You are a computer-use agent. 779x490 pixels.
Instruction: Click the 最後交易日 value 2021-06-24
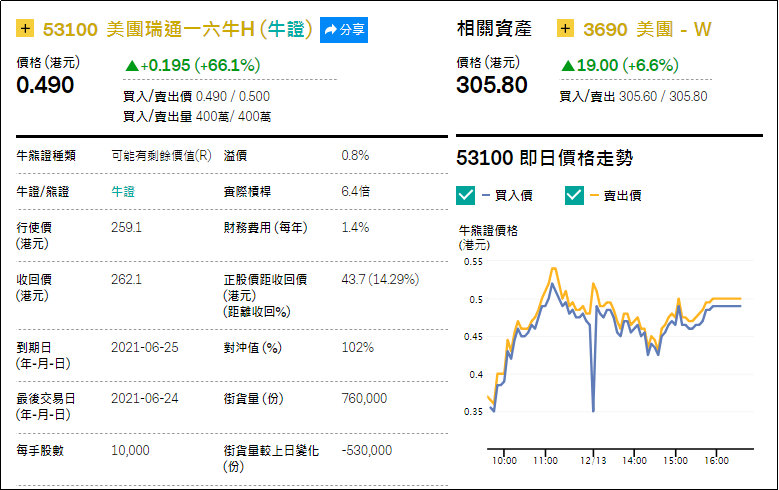[x=145, y=399]
